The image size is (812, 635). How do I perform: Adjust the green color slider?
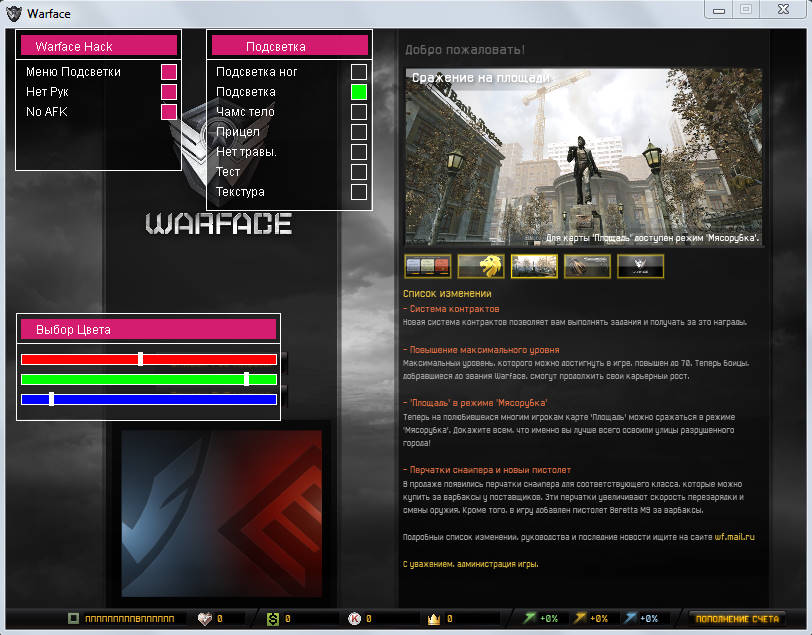point(149,379)
